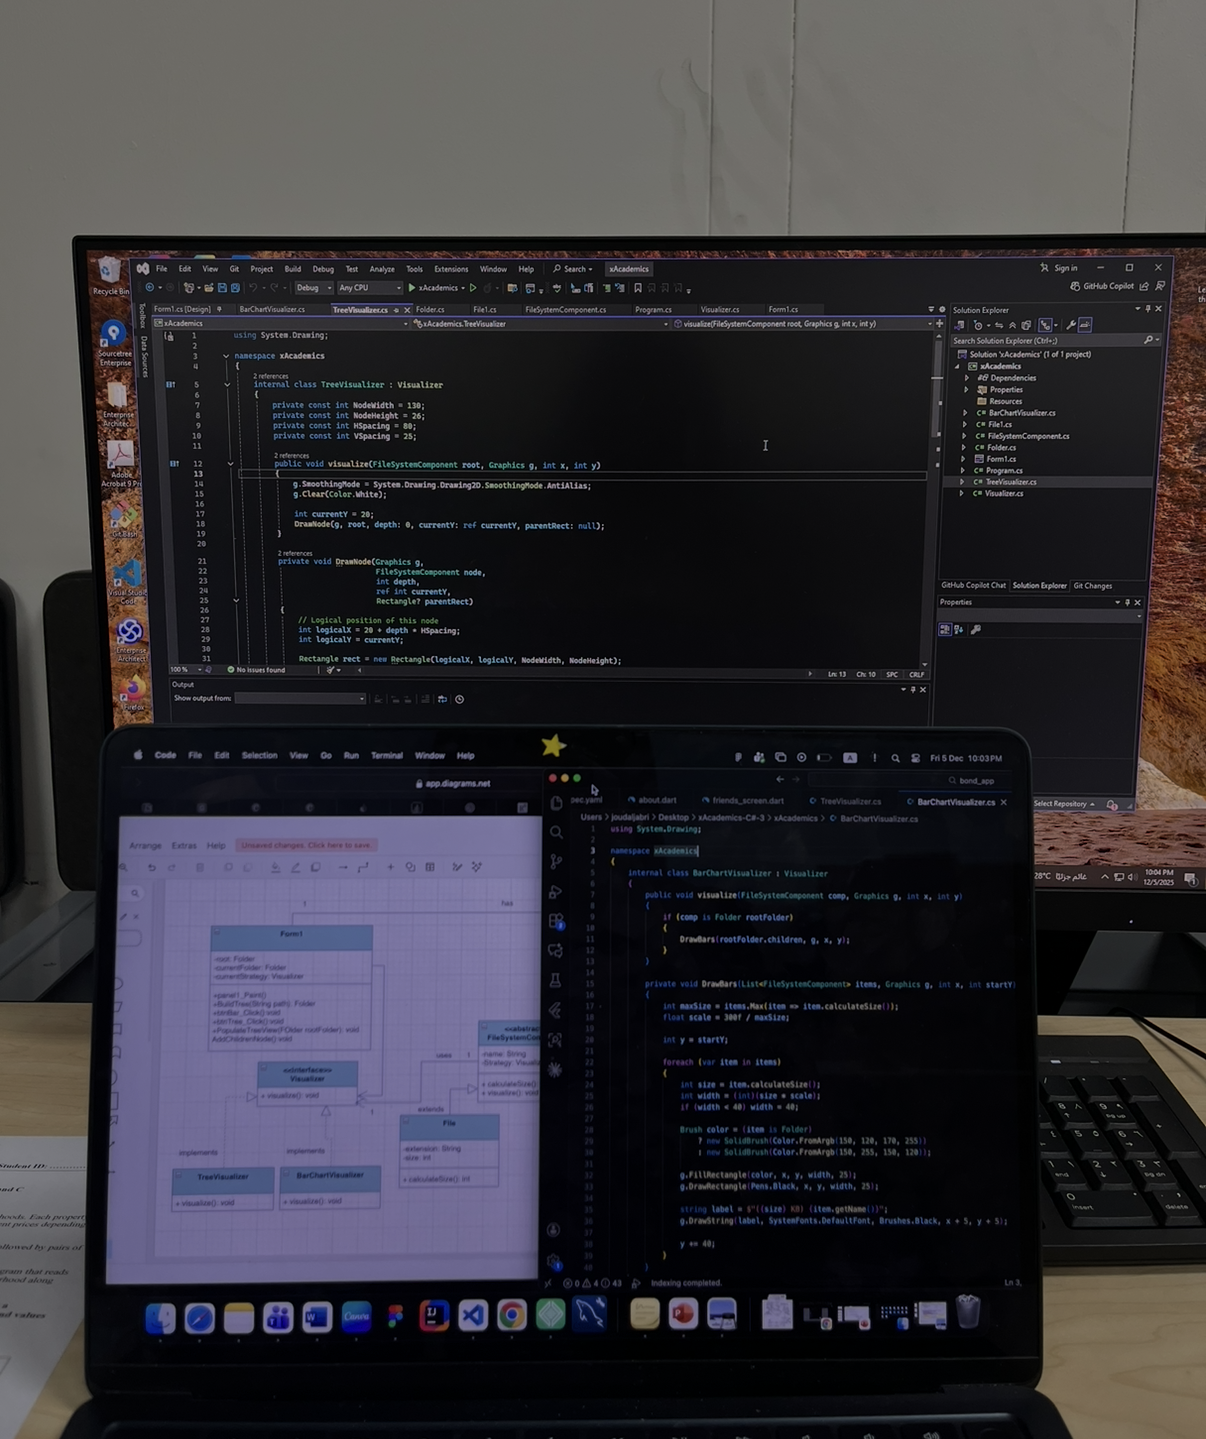This screenshot has height=1439, width=1206.
Task: Click the Save All icon in Visual Studio toolbar
Action: (x=235, y=288)
